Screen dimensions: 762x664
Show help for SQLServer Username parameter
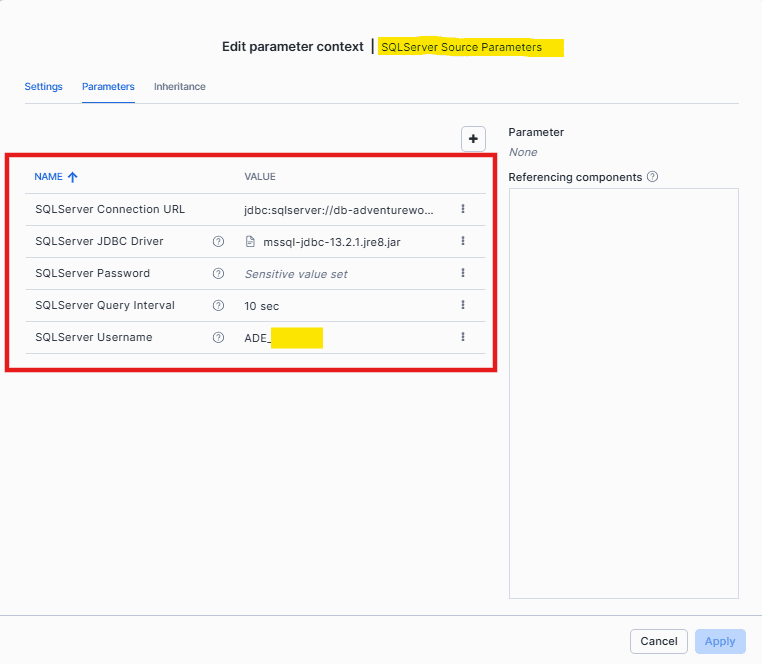218,337
